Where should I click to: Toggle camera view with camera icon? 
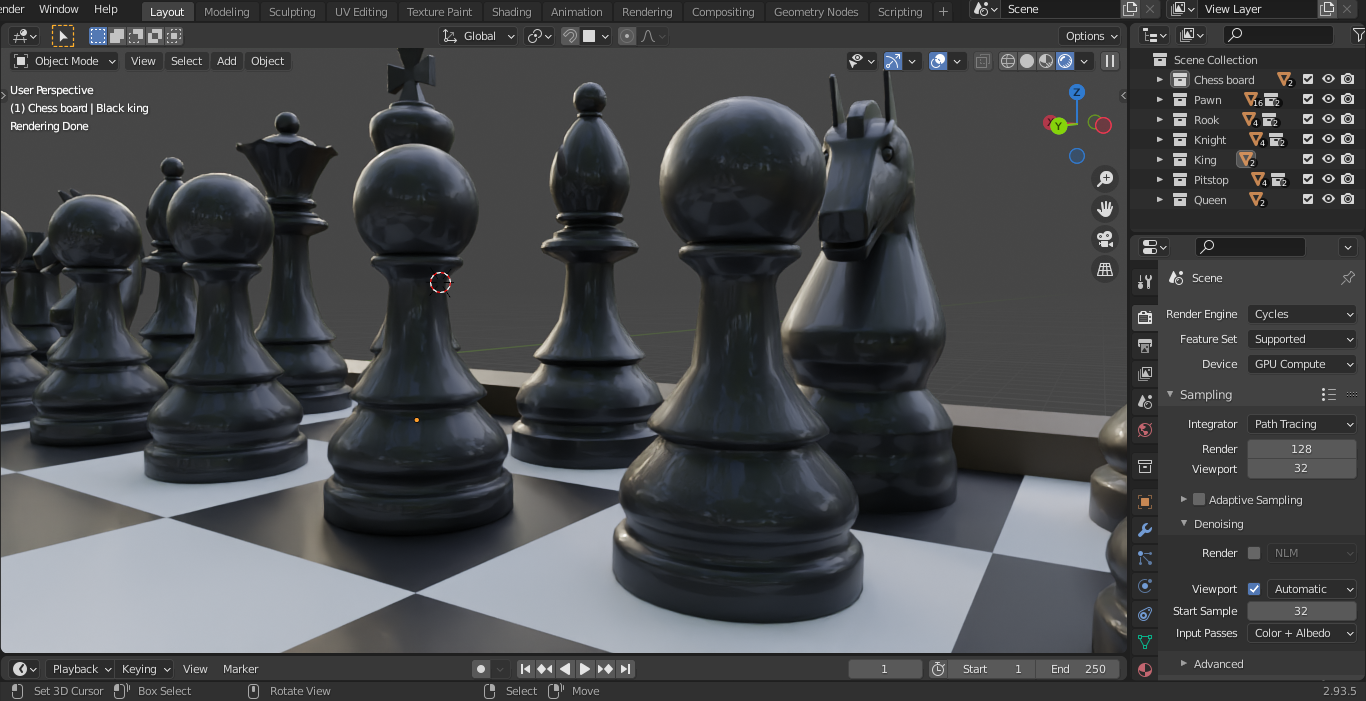pyautogui.click(x=1105, y=239)
